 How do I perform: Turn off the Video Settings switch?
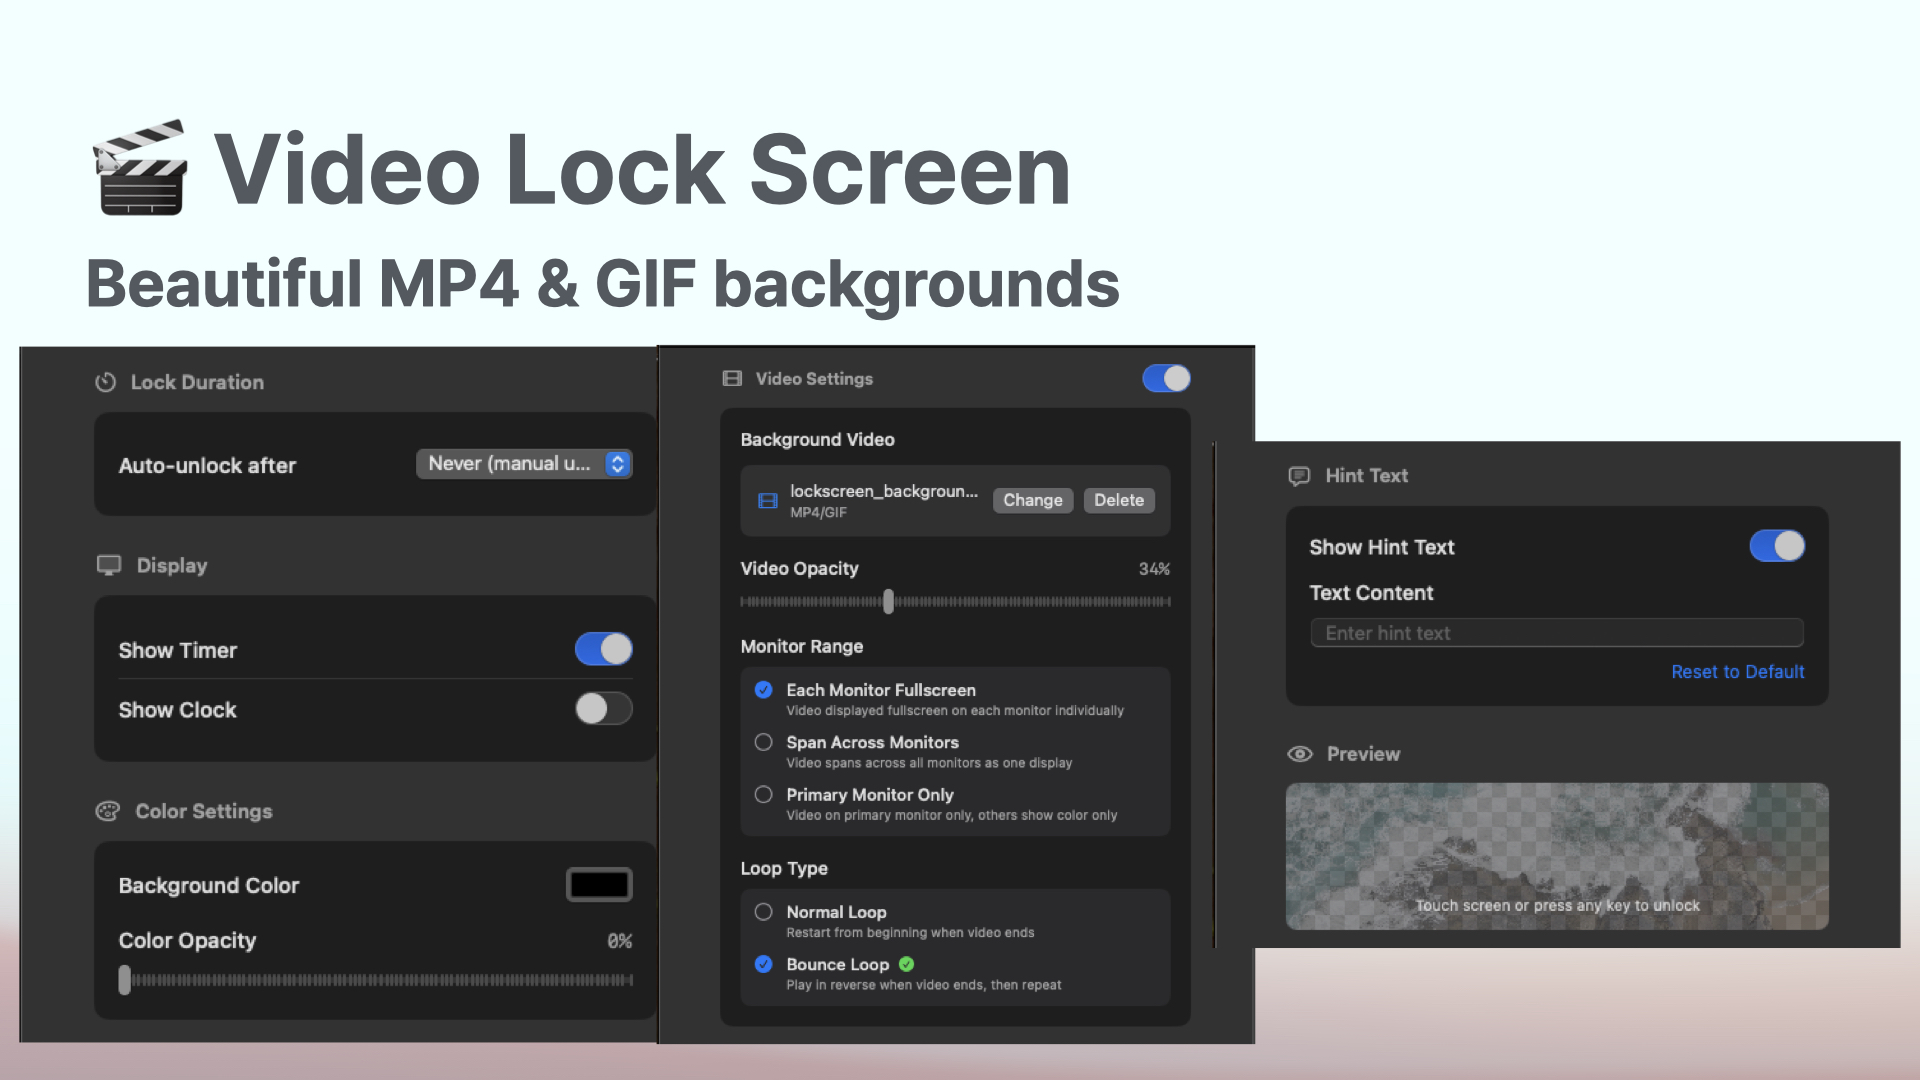1166,379
